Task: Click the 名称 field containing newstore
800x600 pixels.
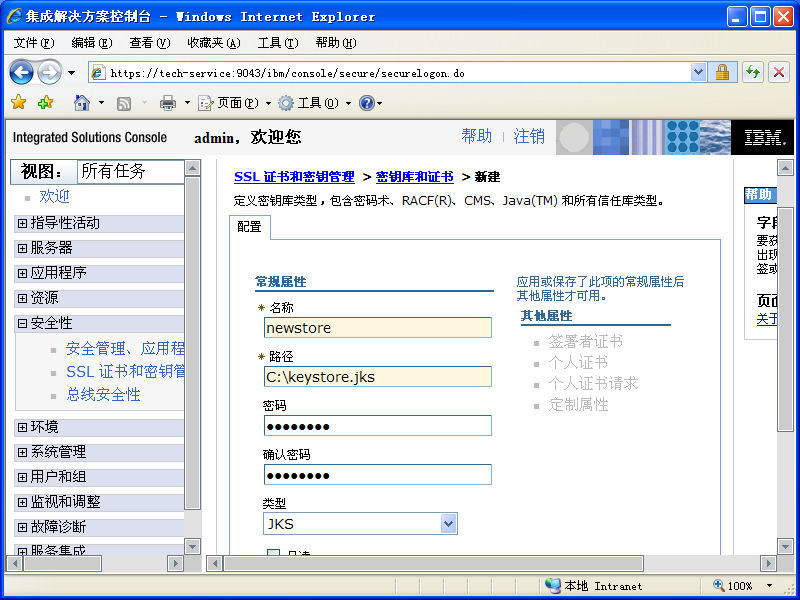Action: [x=377, y=328]
